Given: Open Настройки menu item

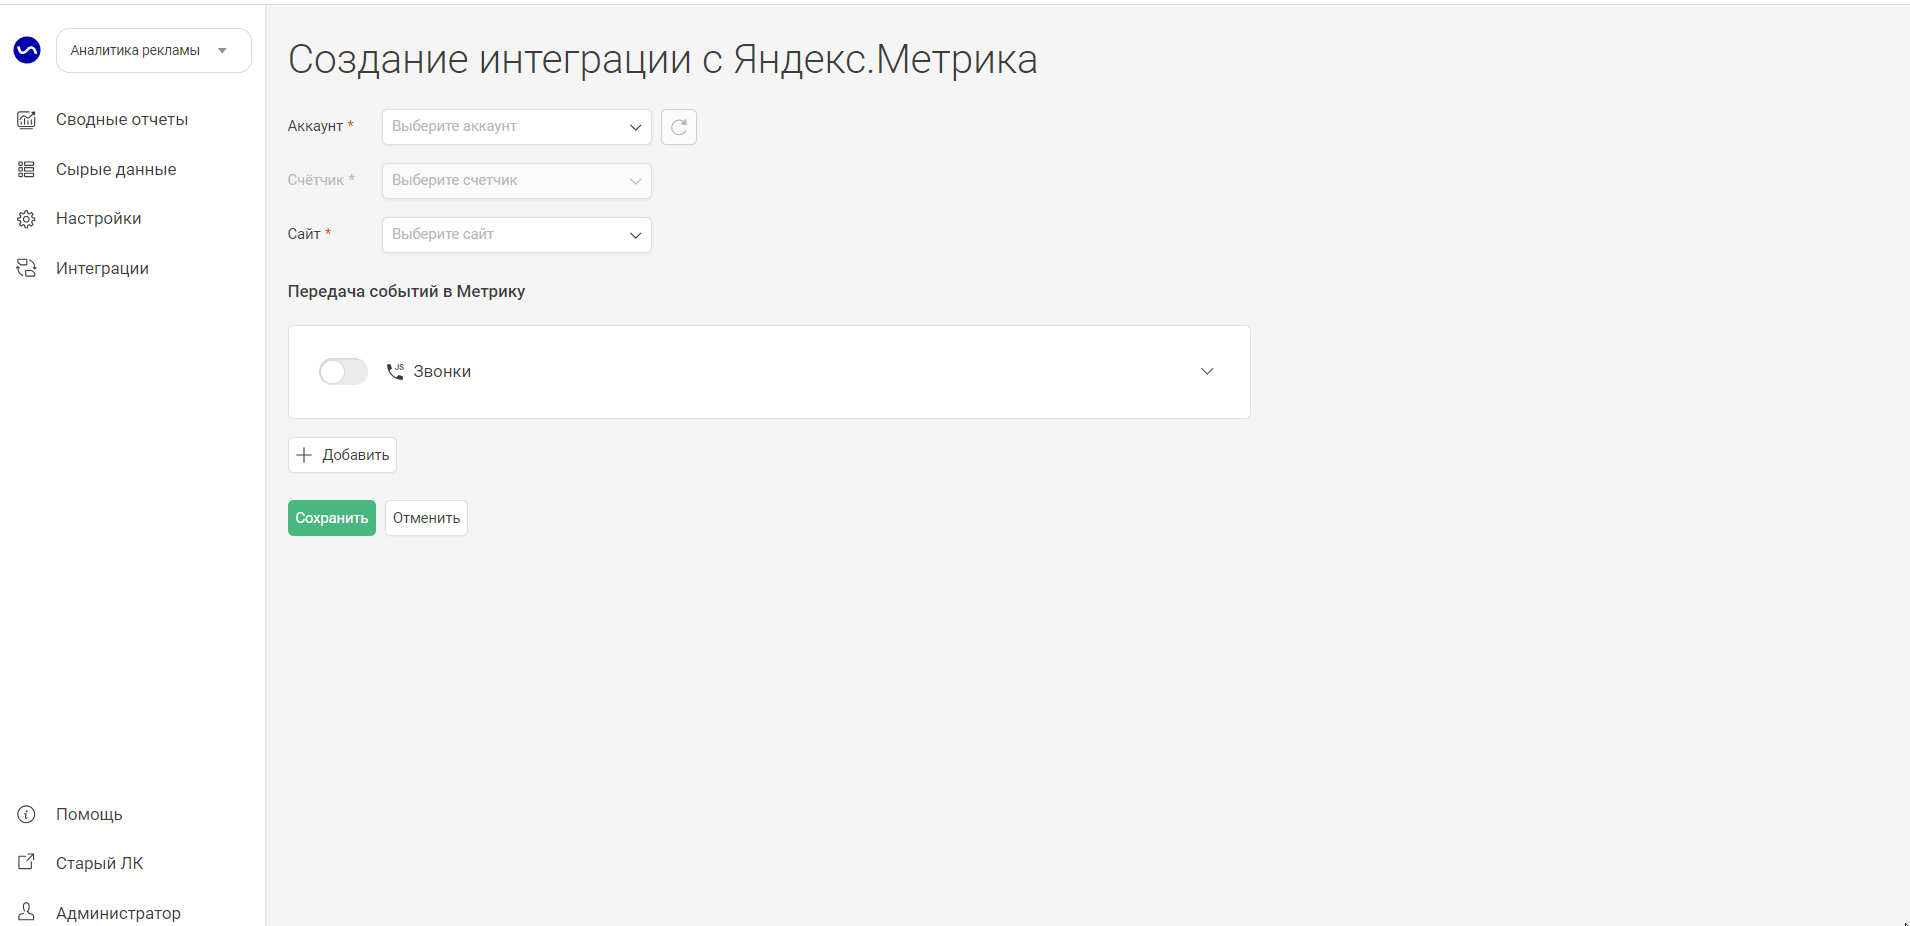Looking at the screenshot, I should click(x=99, y=219).
